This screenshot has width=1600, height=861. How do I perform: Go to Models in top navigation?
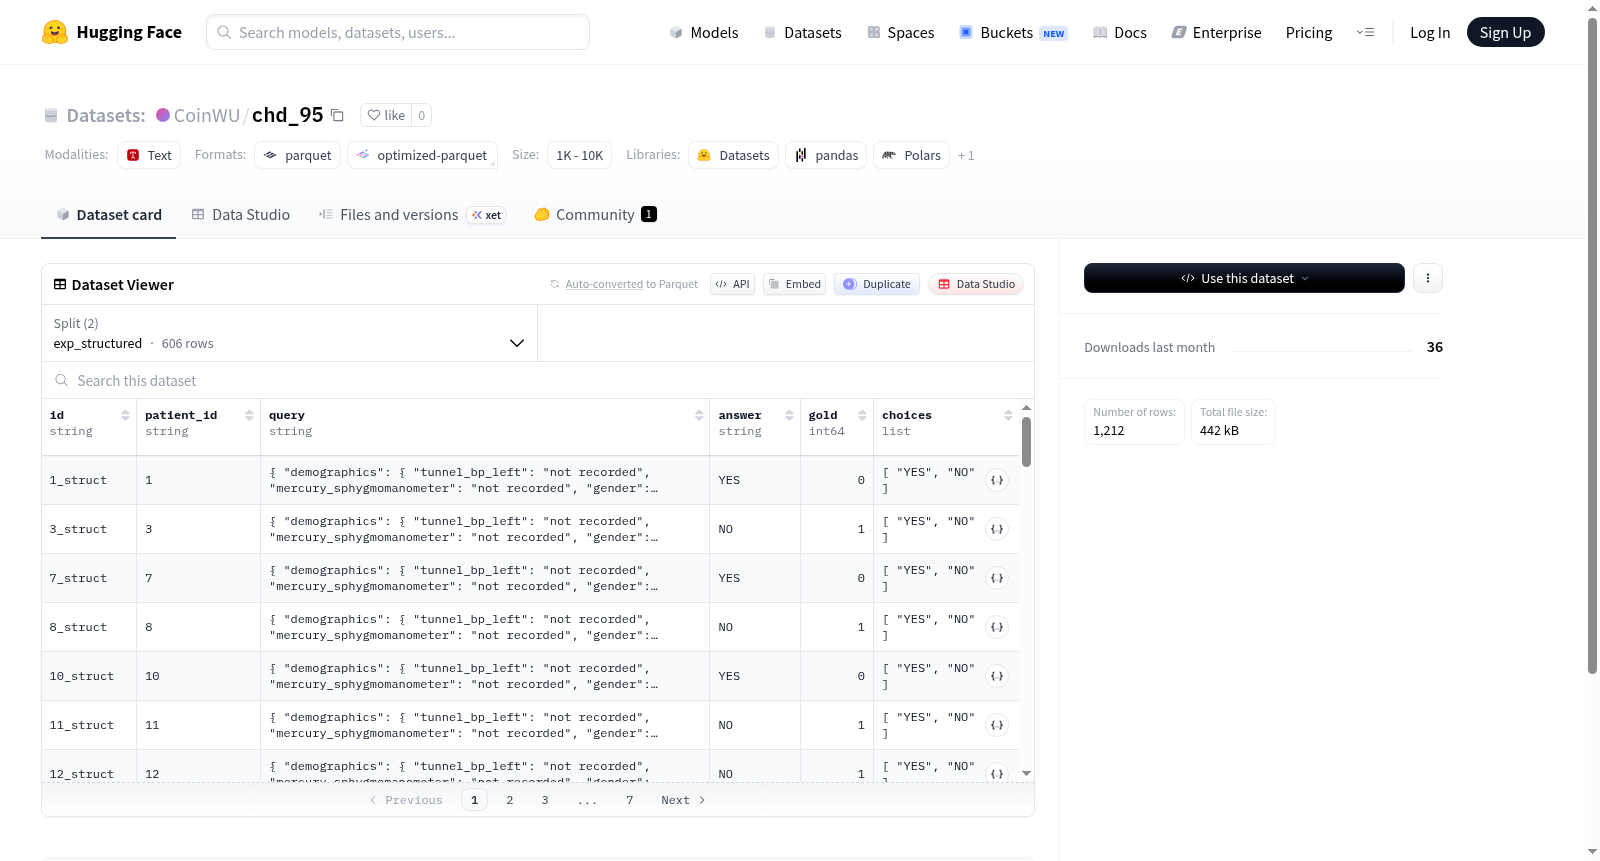(x=704, y=33)
